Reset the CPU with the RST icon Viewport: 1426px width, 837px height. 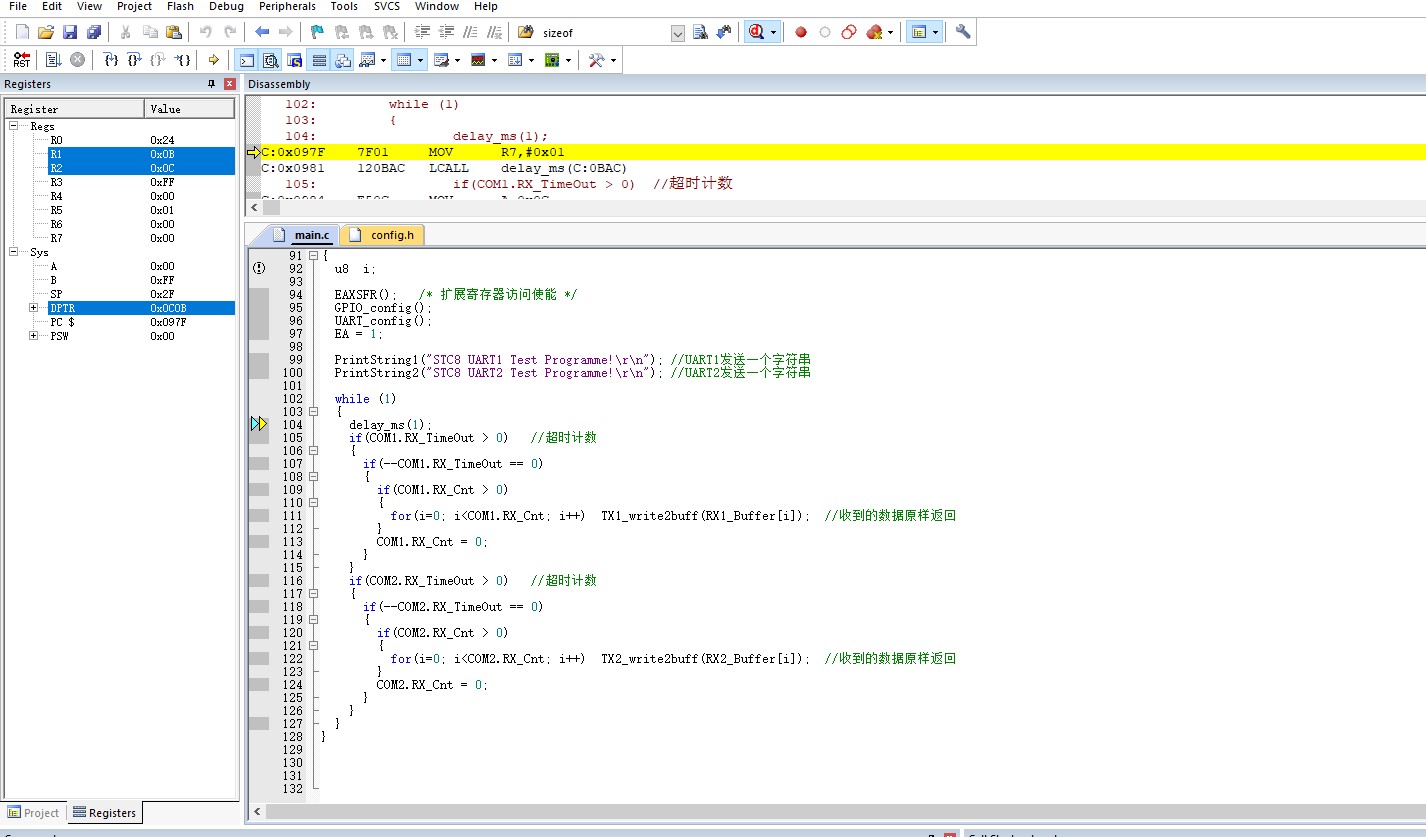22,60
